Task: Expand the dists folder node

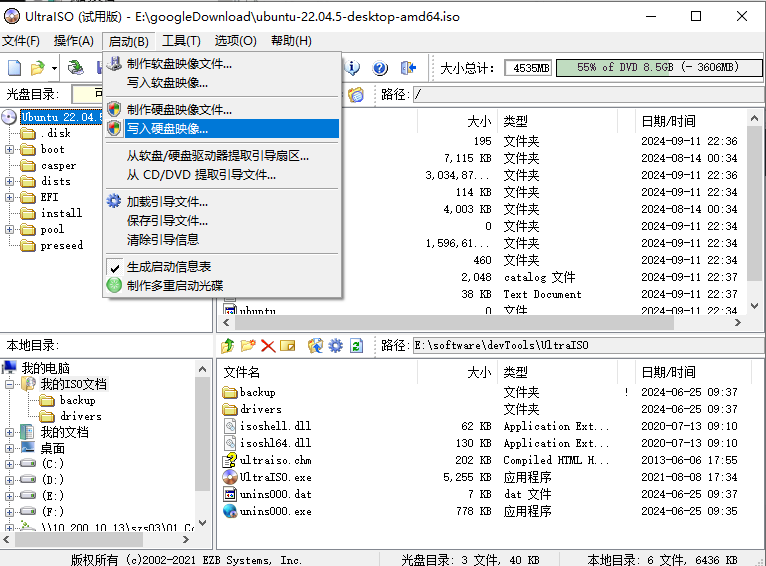Action: tap(9, 181)
